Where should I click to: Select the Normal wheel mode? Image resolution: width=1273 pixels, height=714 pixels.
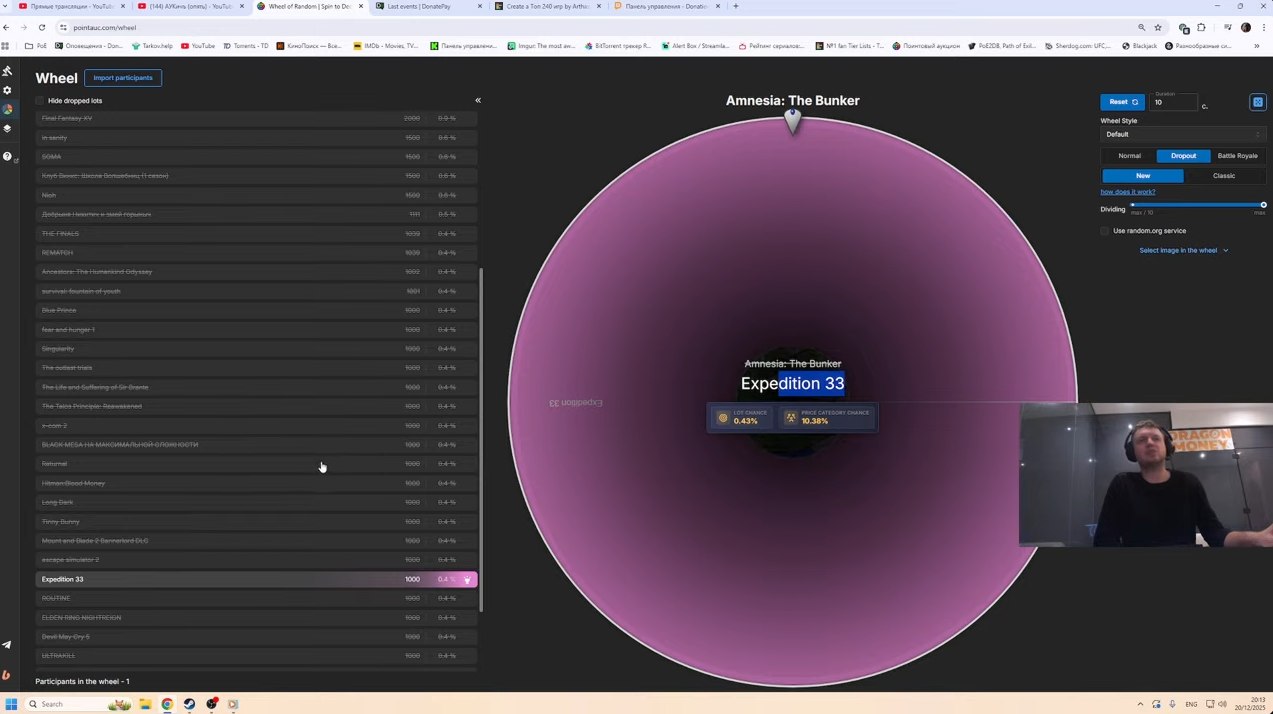(x=1129, y=156)
